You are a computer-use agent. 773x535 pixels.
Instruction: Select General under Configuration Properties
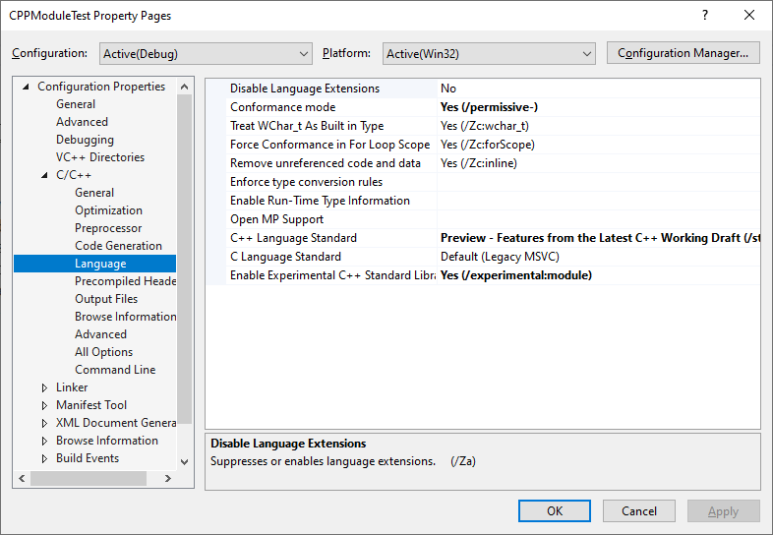pyautogui.click(x=75, y=104)
